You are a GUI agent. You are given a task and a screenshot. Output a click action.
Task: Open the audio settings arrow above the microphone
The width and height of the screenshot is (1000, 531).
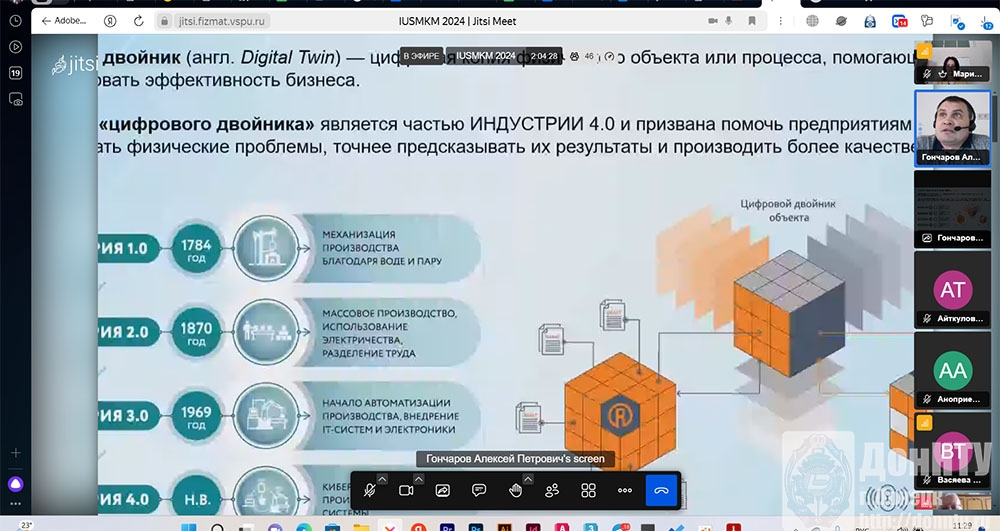(x=381, y=479)
